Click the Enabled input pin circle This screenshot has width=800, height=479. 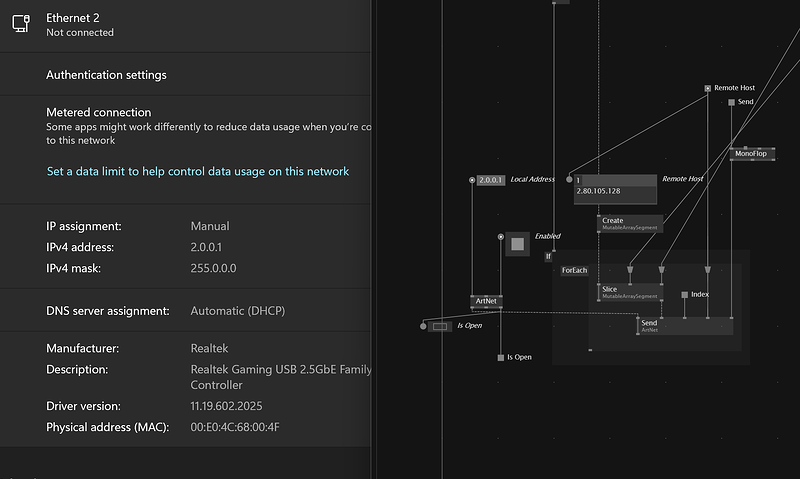pos(501,237)
